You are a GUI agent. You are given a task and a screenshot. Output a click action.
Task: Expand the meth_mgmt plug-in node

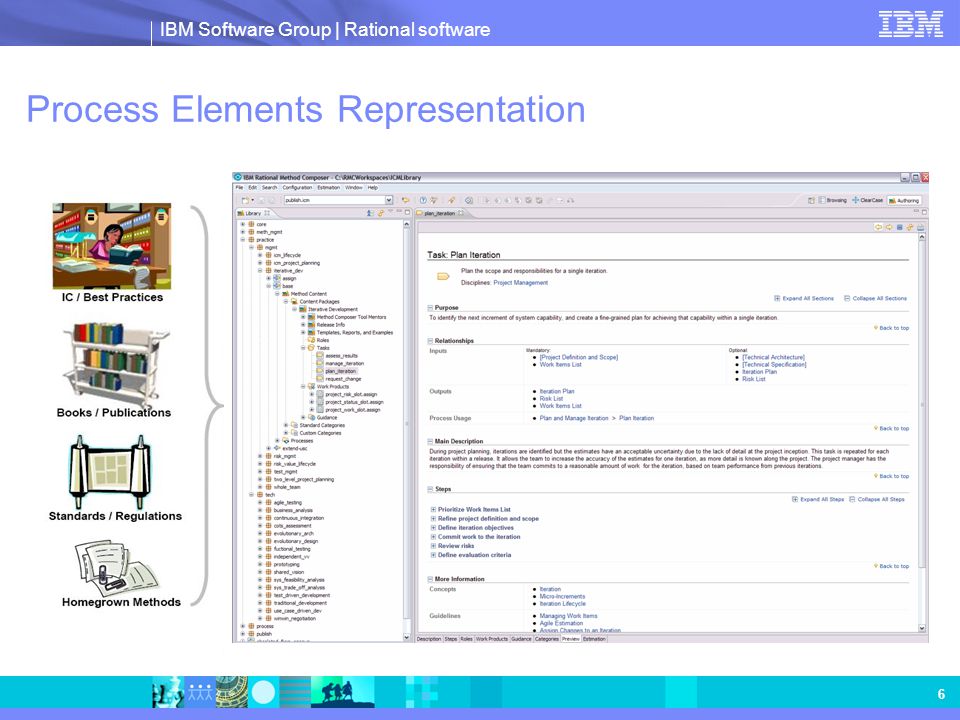[242, 232]
